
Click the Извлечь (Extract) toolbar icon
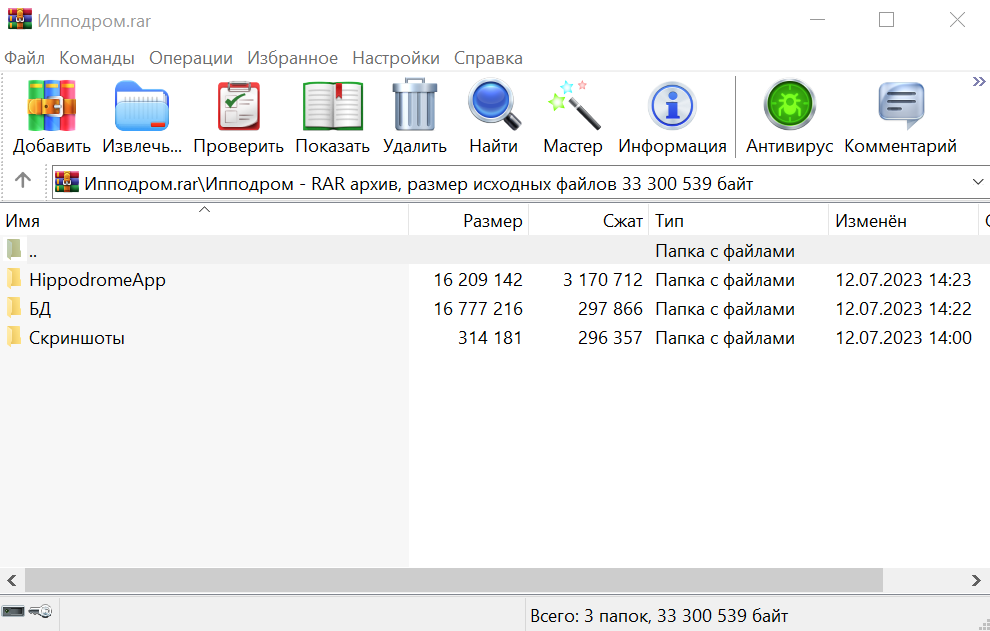pyautogui.click(x=142, y=106)
